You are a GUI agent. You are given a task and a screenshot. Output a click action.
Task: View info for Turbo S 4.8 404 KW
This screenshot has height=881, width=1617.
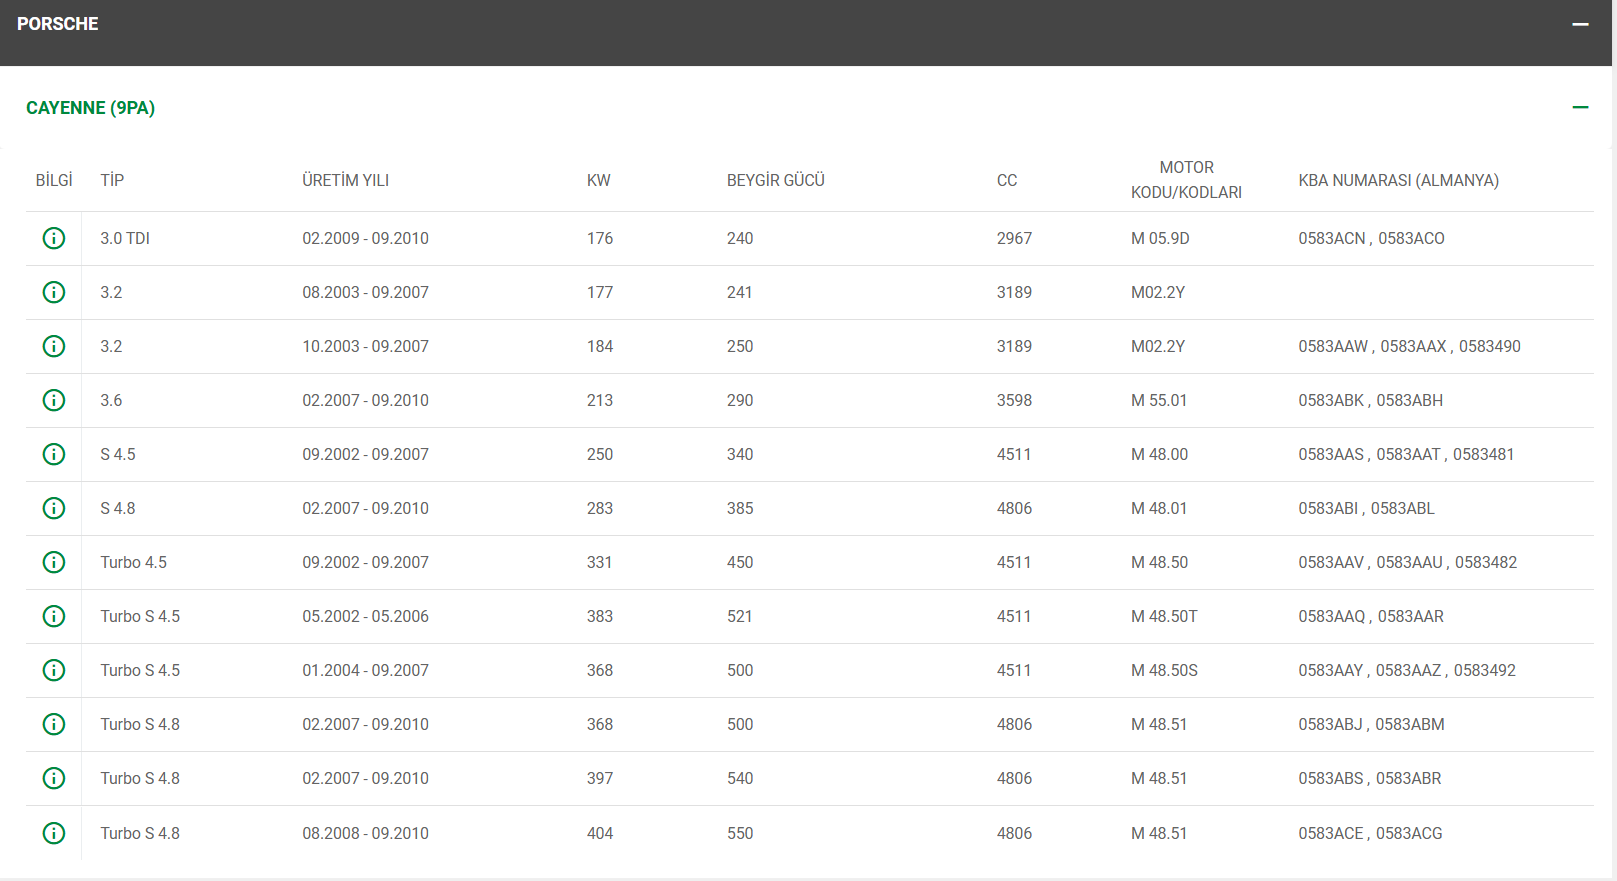pos(54,833)
